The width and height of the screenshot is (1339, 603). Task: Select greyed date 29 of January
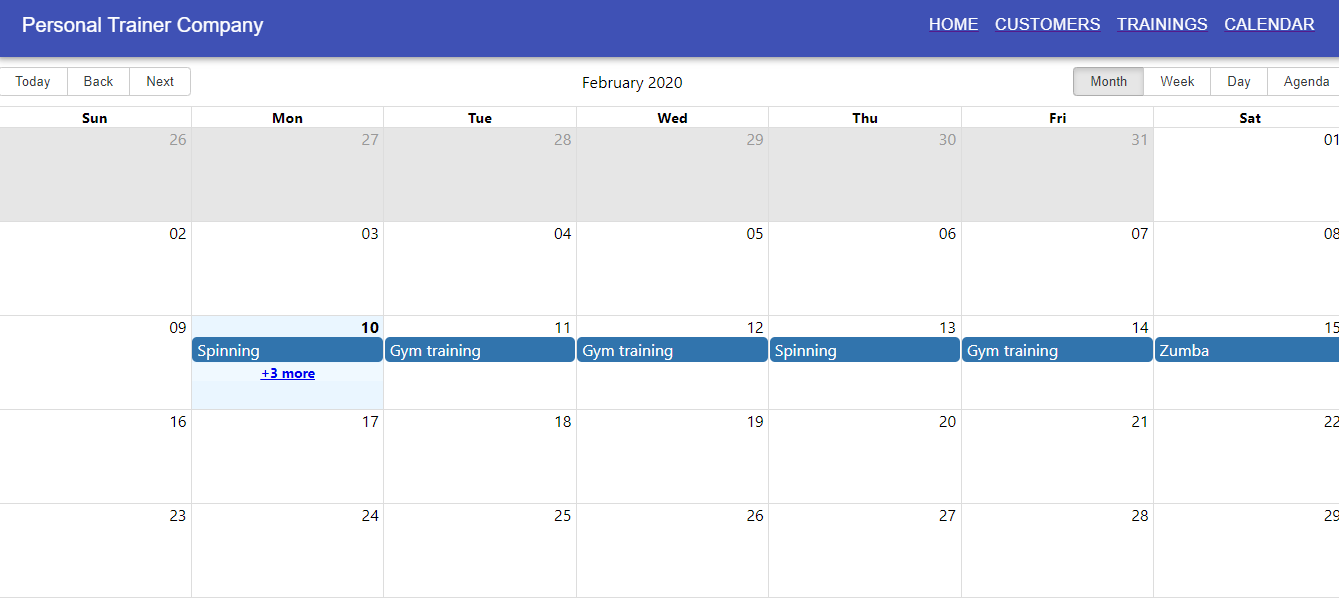(755, 140)
